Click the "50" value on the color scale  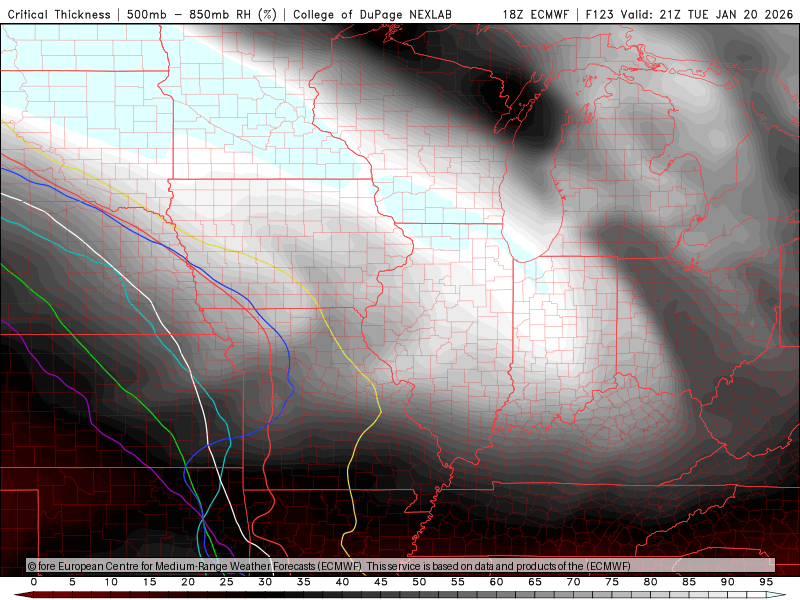tap(419, 582)
